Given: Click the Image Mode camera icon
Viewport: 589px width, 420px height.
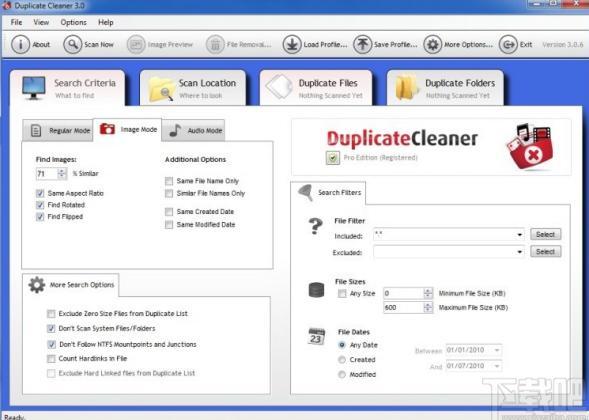Looking at the screenshot, I should (x=107, y=129).
